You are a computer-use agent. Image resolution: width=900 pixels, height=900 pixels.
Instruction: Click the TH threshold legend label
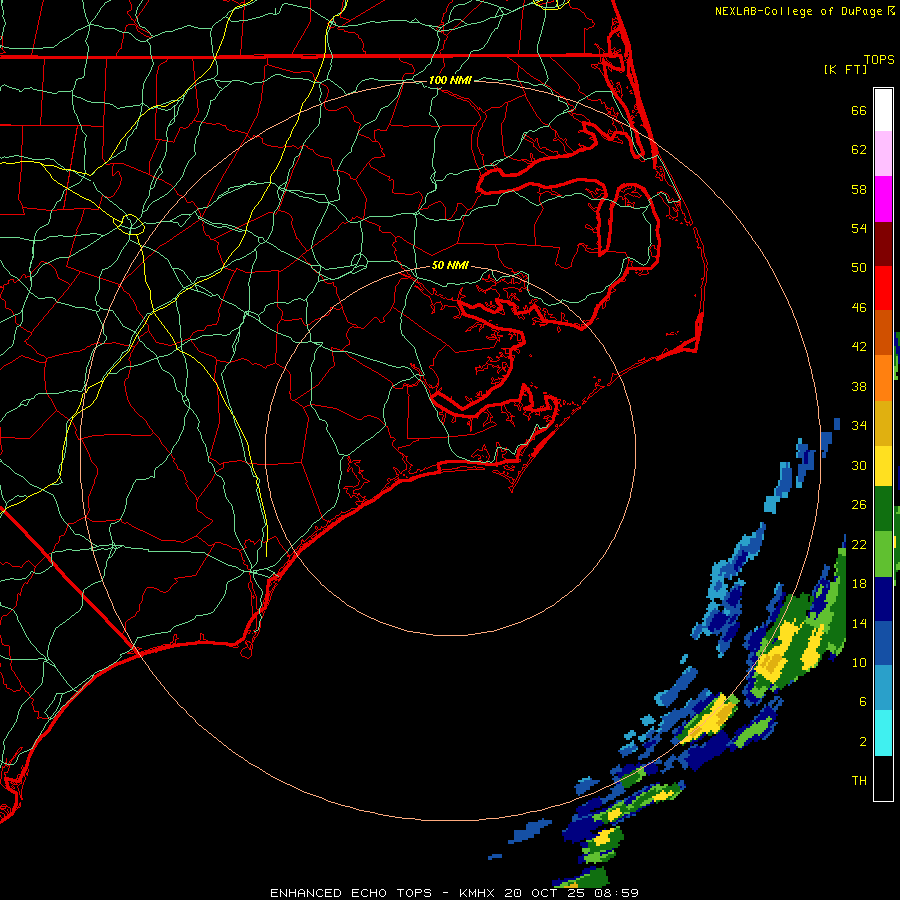click(x=859, y=781)
